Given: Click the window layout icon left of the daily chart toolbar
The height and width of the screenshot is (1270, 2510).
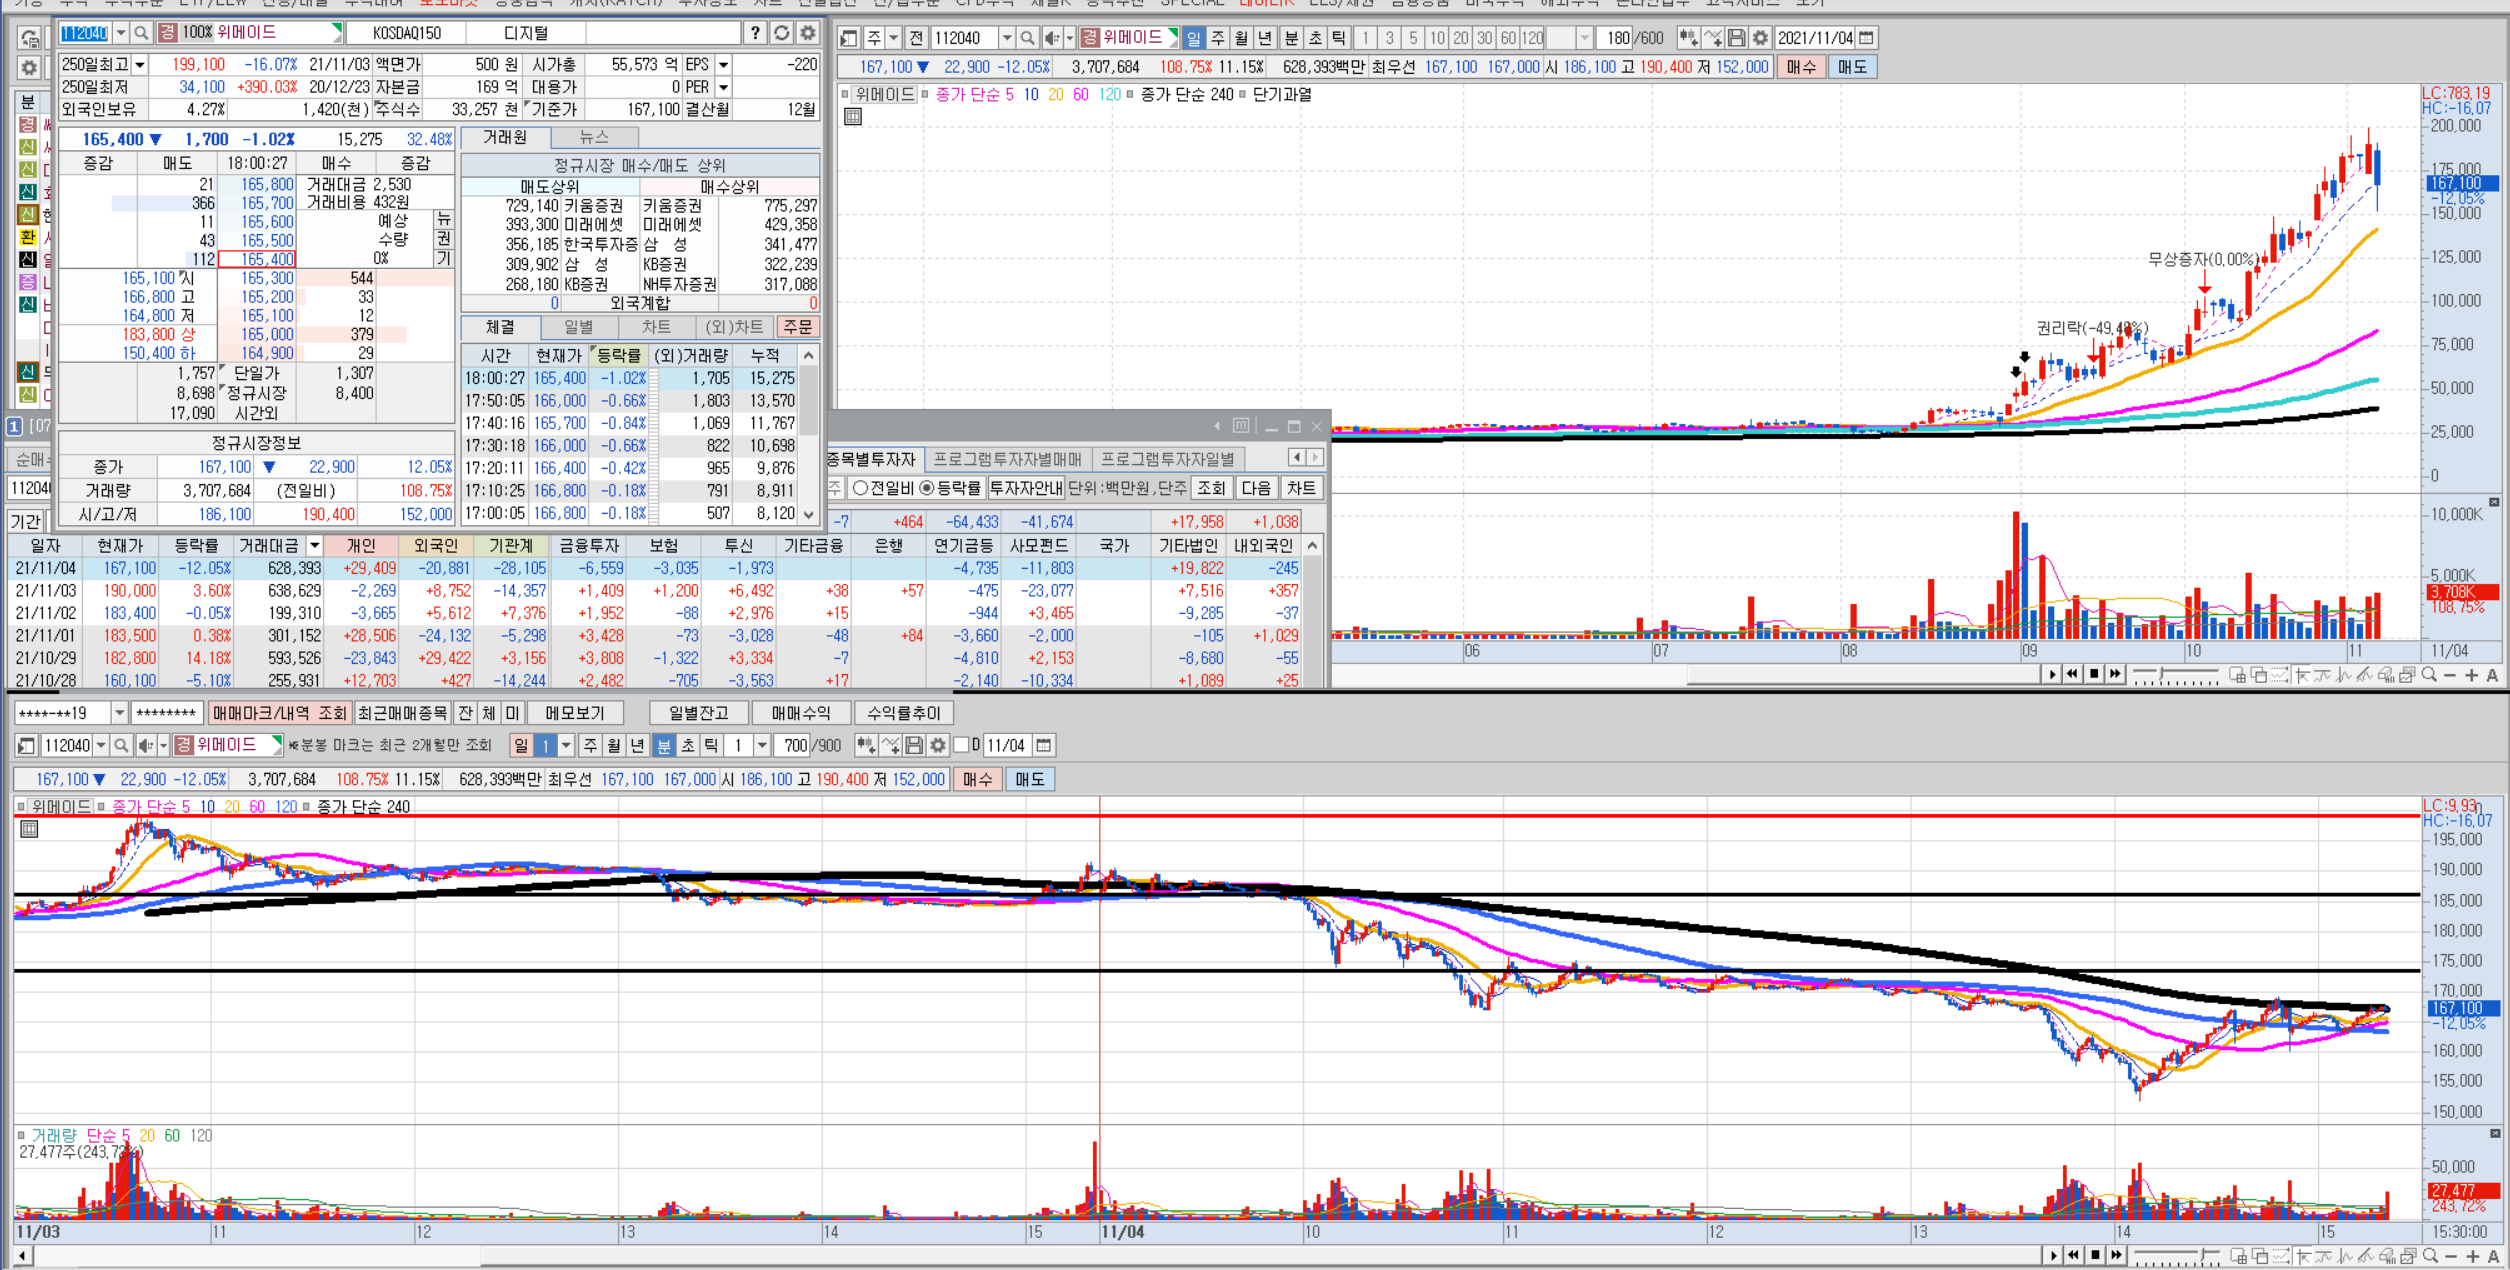Looking at the screenshot, I should tap(849, 38).
